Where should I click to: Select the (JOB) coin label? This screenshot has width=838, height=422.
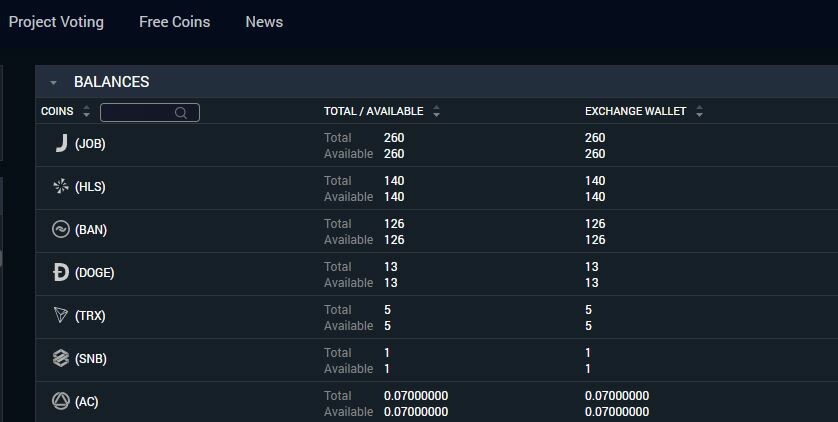(x=90, y=144)
